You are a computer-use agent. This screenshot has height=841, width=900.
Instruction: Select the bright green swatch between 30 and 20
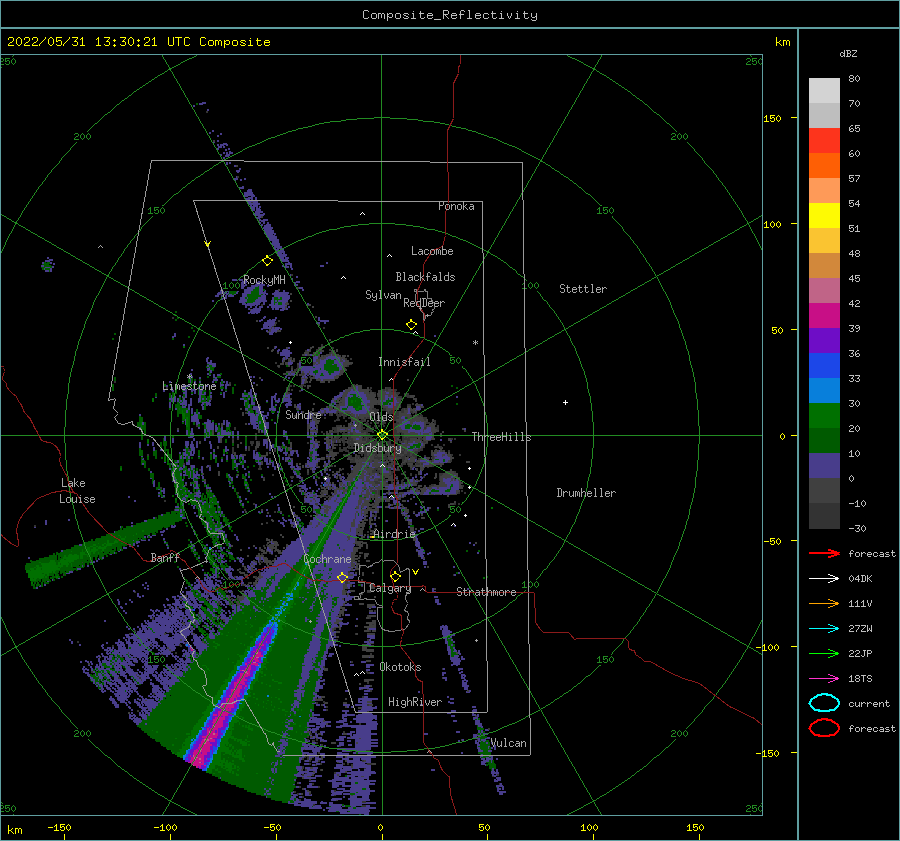[824, 415]
